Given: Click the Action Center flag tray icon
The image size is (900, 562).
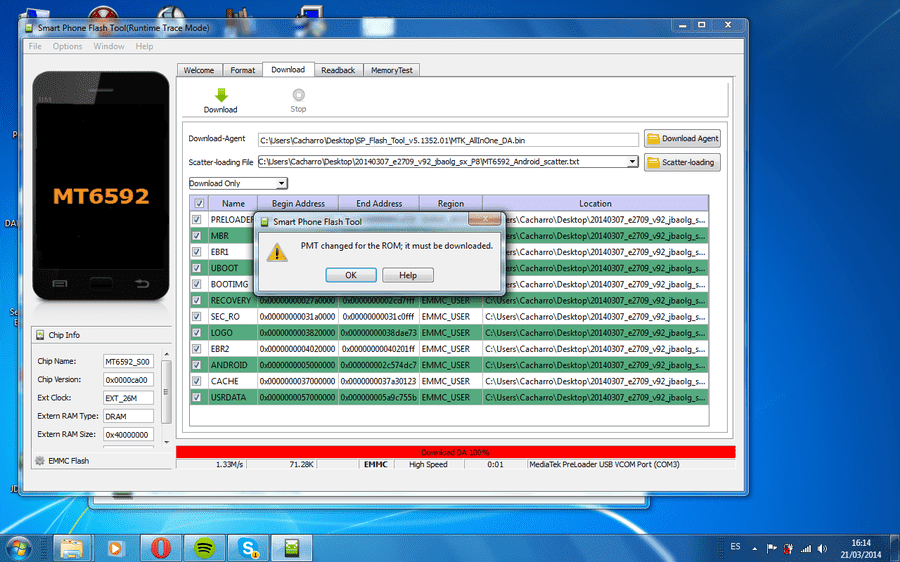Looking at the screenshot, I should 772,548.
